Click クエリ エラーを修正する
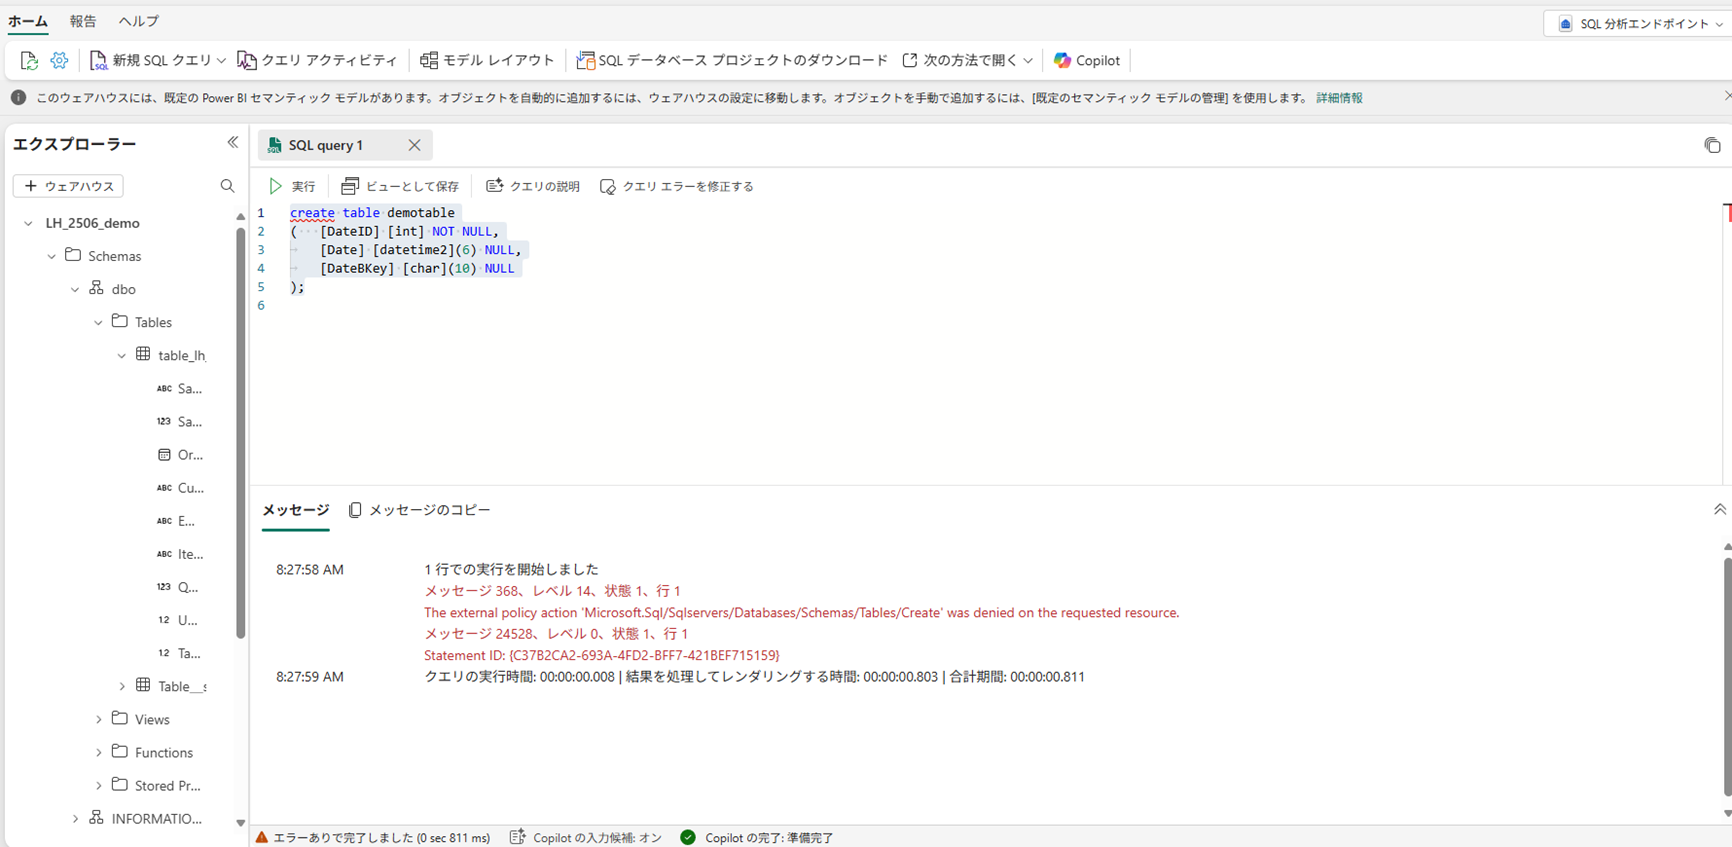The width and height of the screenshot is (1732, 847). (x=677, y=187)
